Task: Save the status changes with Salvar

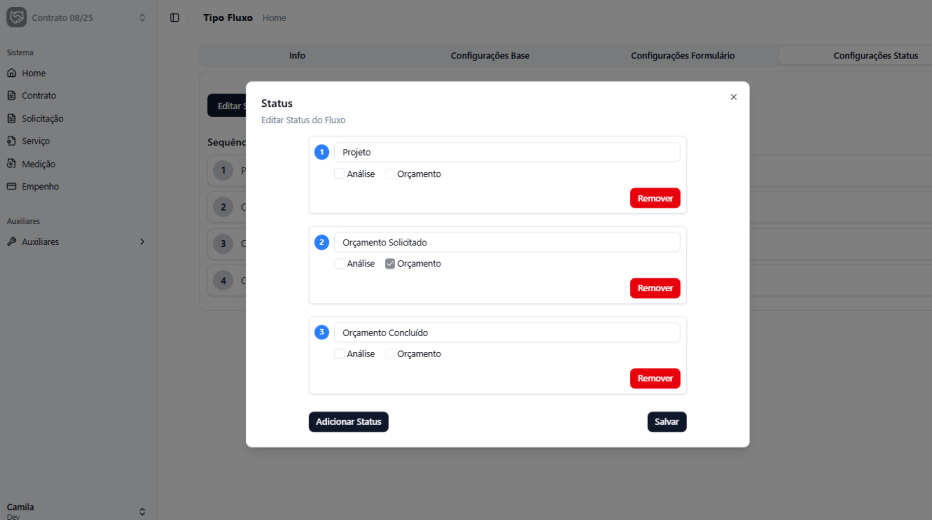Action: [667, 422]
